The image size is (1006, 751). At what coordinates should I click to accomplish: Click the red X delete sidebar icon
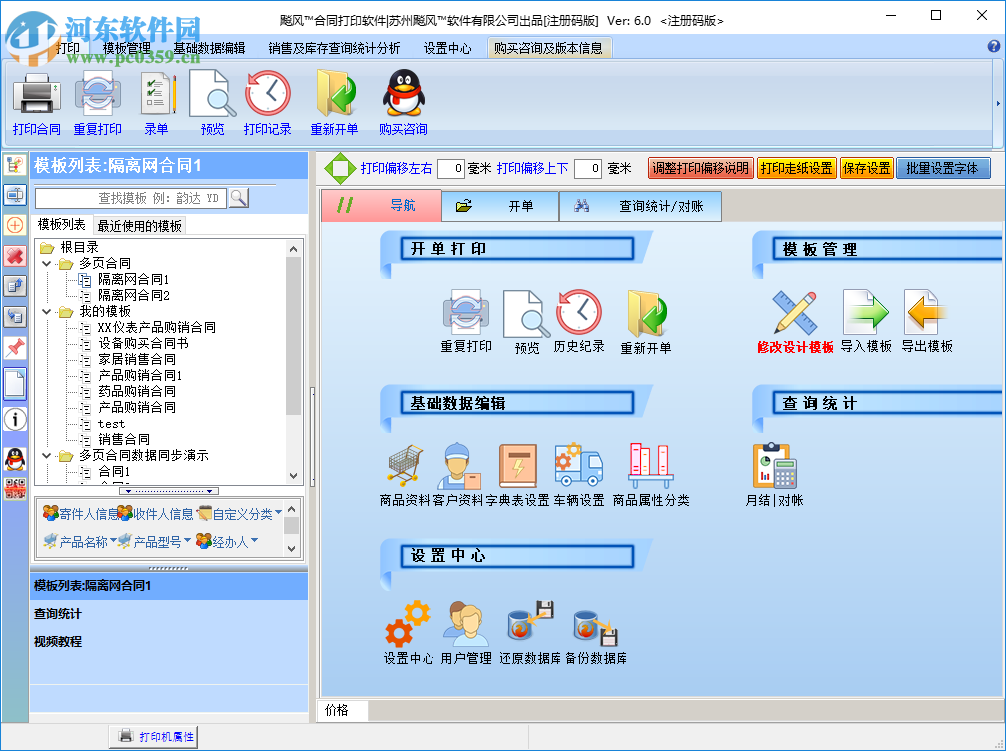[x=15, y=256]
